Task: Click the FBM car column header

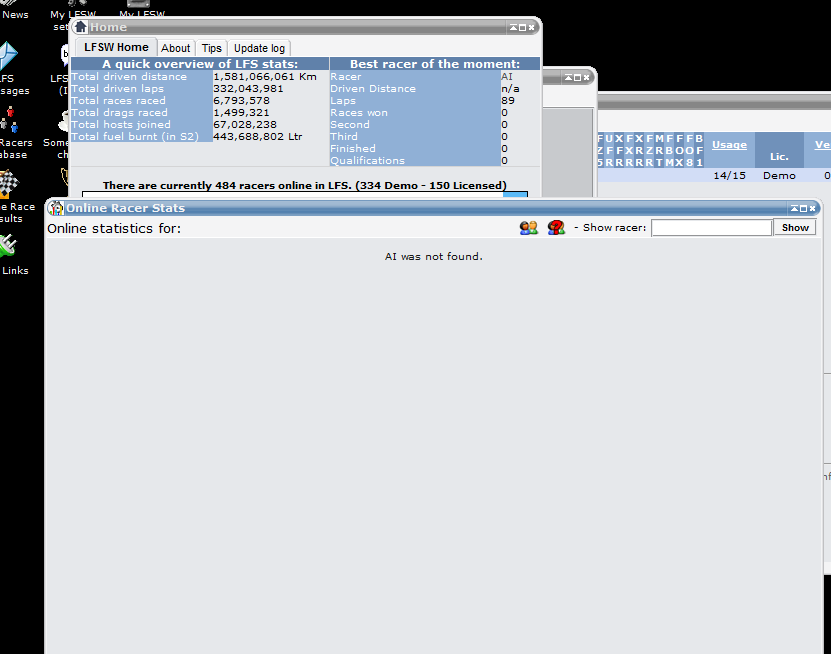Action: (669, 151)
